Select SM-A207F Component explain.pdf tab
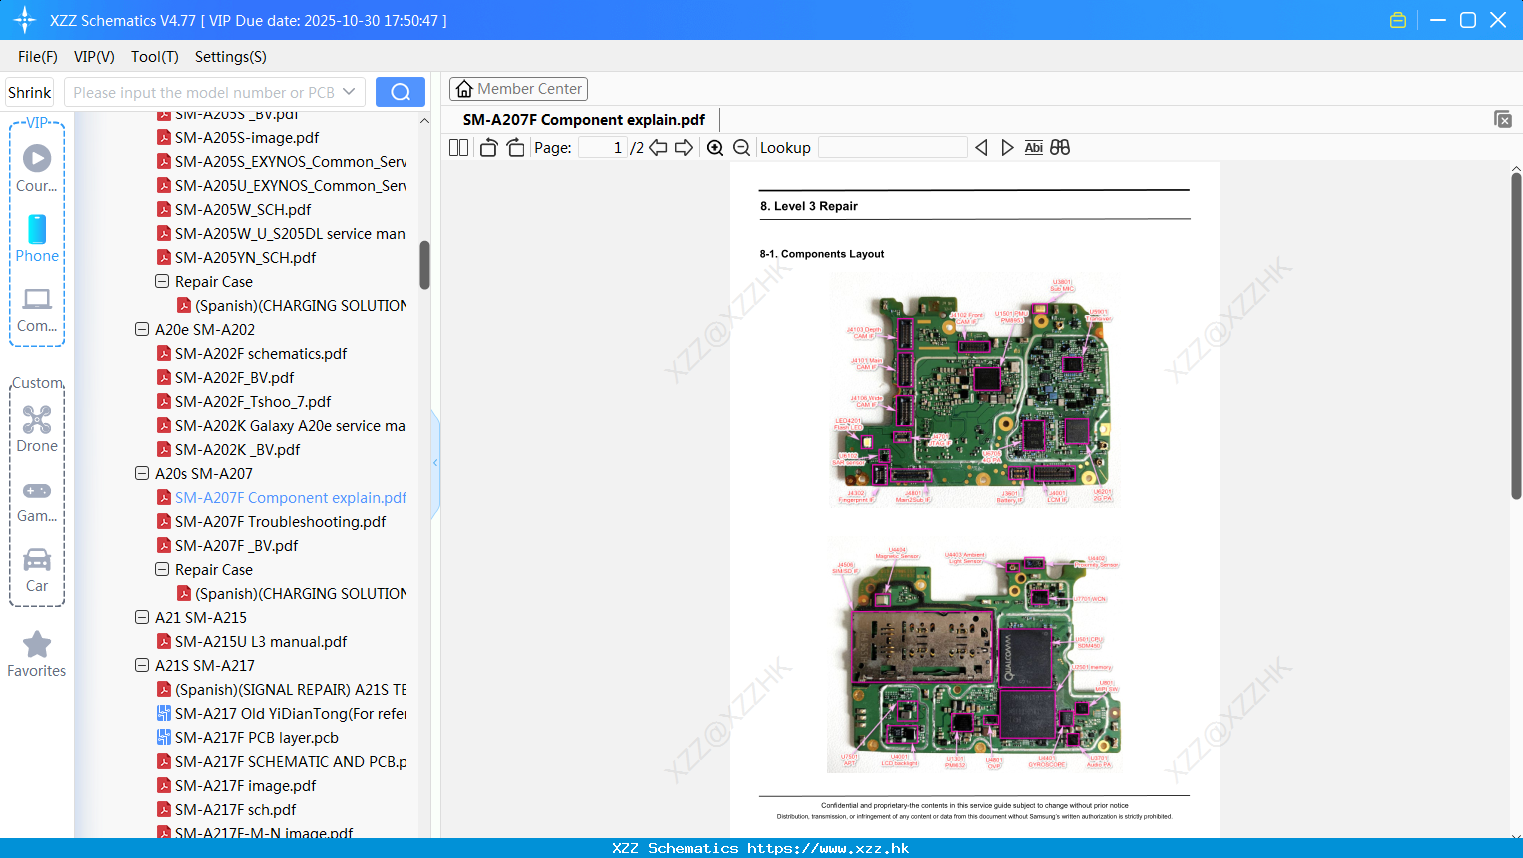Screen dimensions: 1523x858 pyautogui.click(x=584, y=120)
